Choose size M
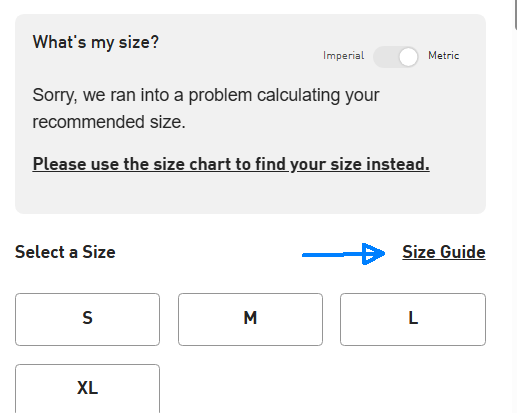 pyautogui.click(x=250, y=319)
